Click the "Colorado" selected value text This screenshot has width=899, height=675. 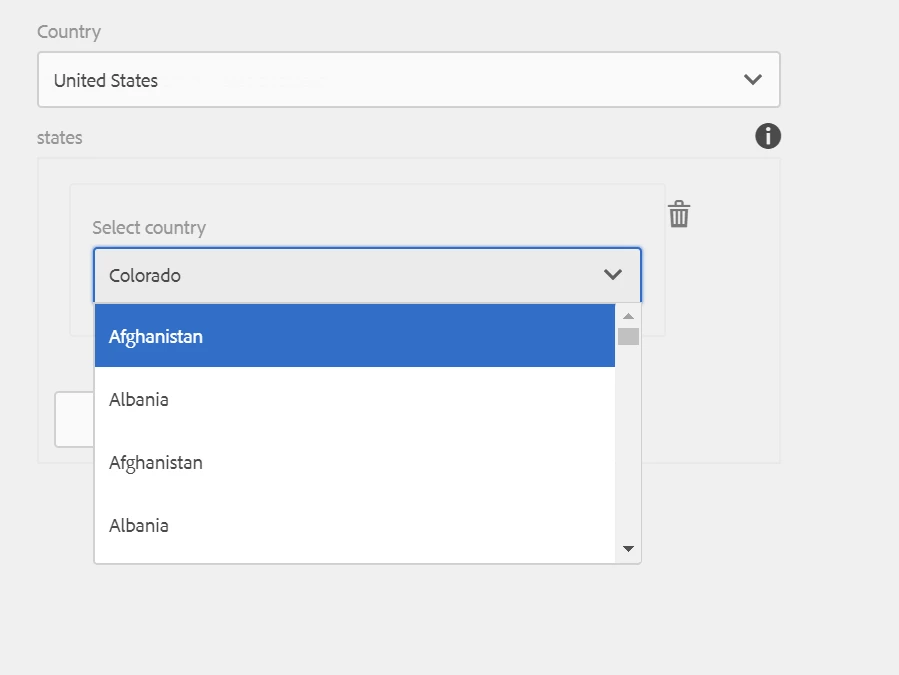pyautogui.click(x=145, y=275)
